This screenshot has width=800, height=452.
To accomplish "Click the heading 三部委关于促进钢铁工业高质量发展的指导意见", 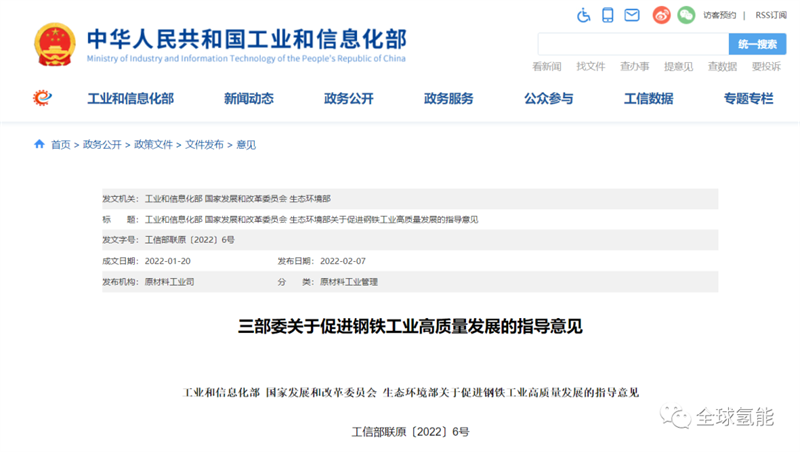I will pos(410,327).
